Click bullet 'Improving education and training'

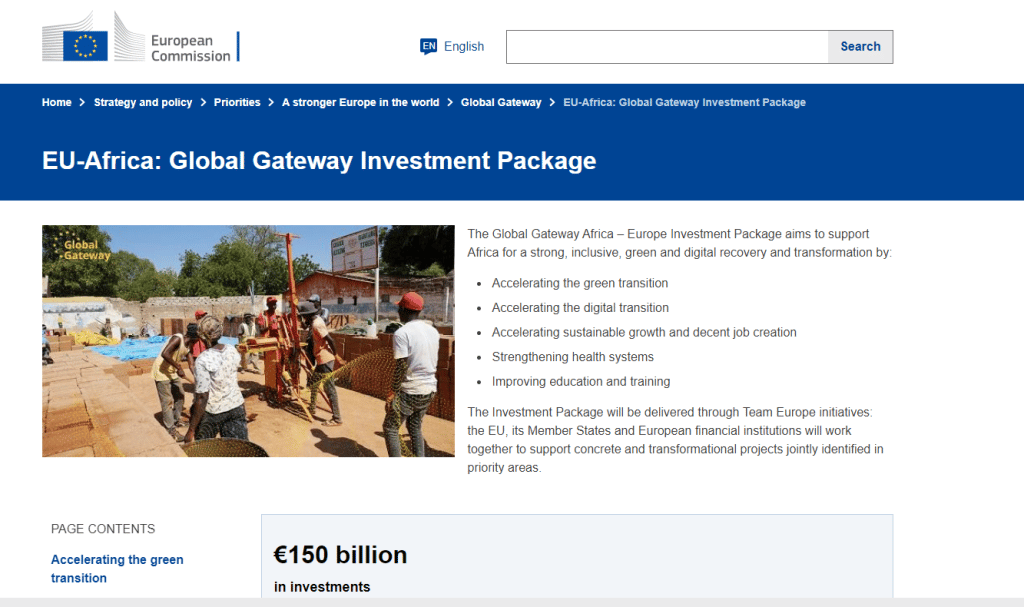581,382
